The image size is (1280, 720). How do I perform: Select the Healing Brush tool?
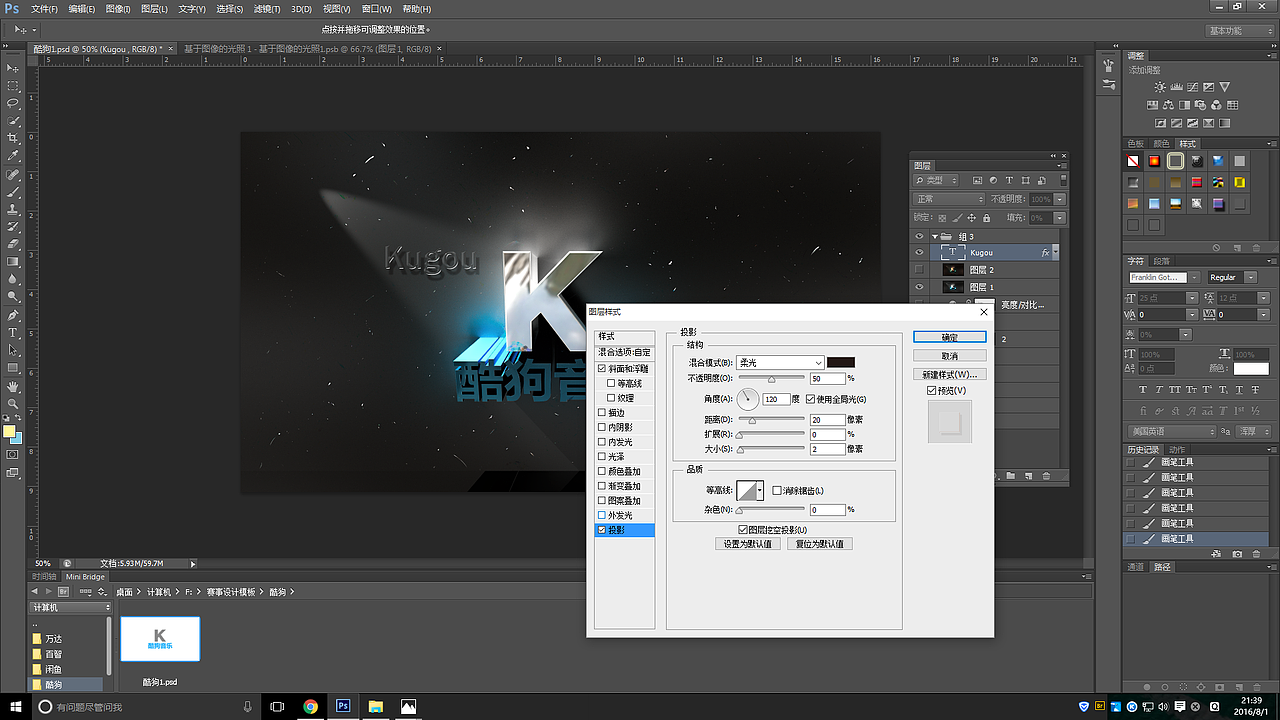13,174
